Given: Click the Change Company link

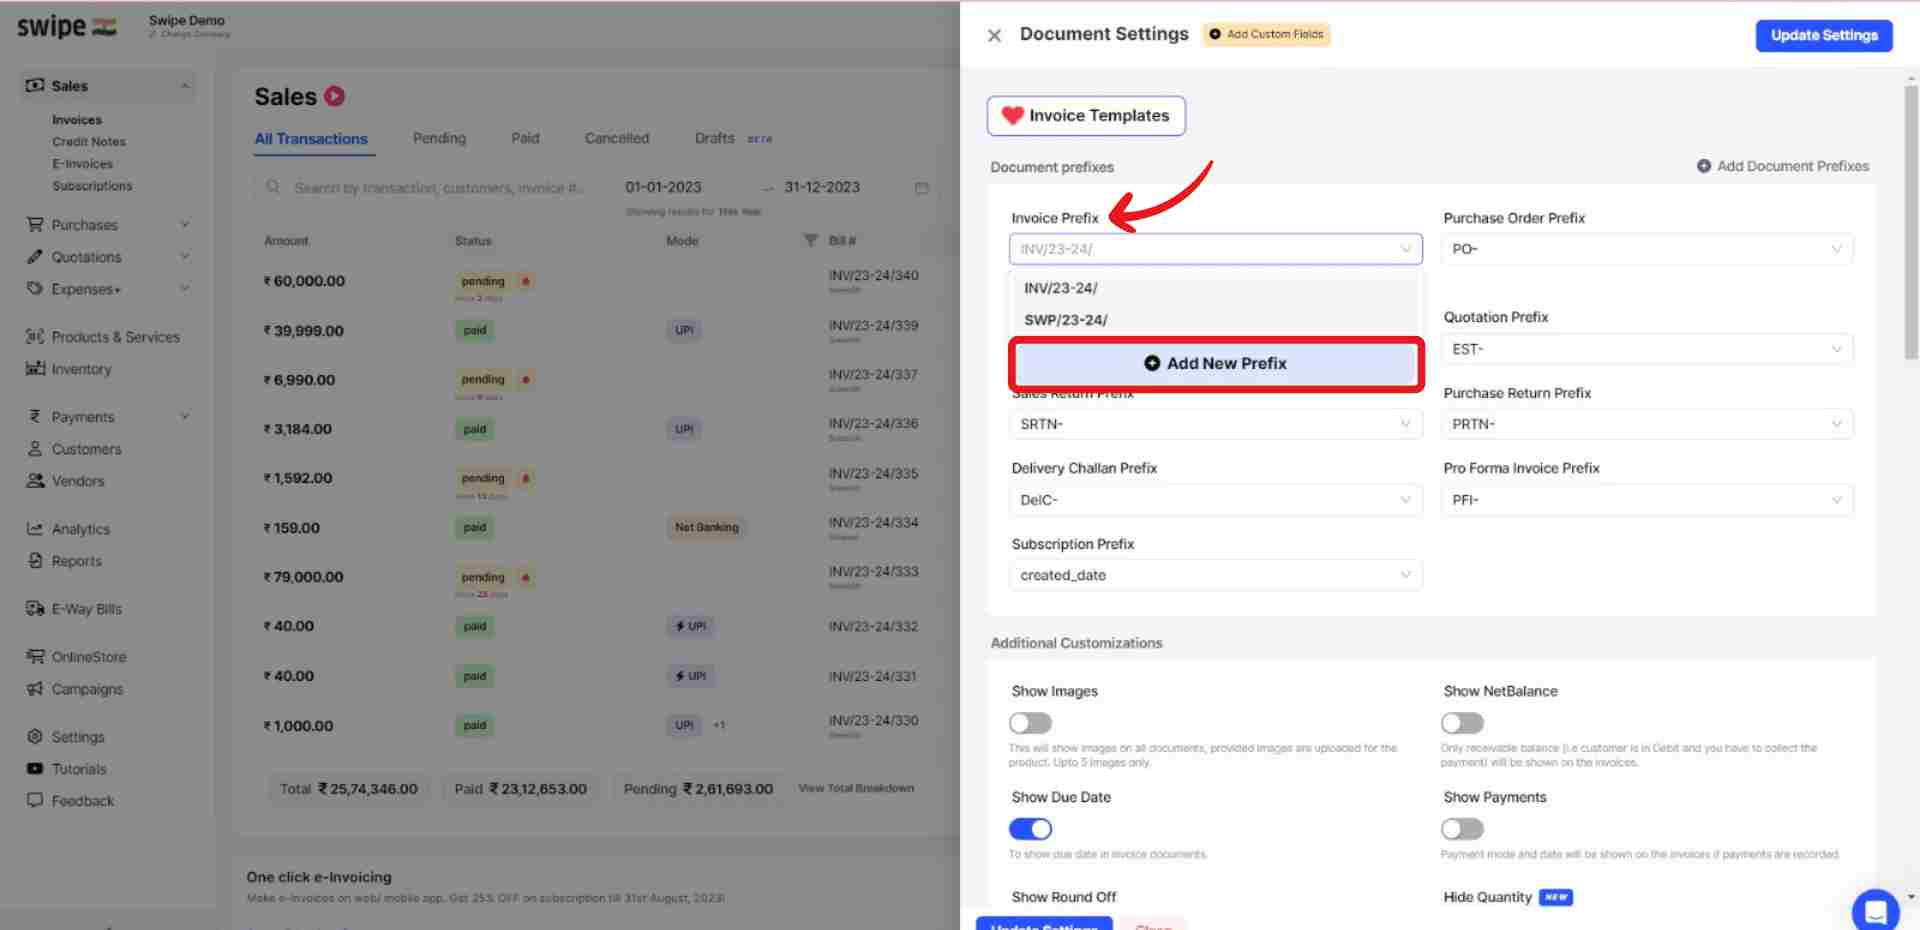Looking at the screenshot, I should (x=190, y=34).
